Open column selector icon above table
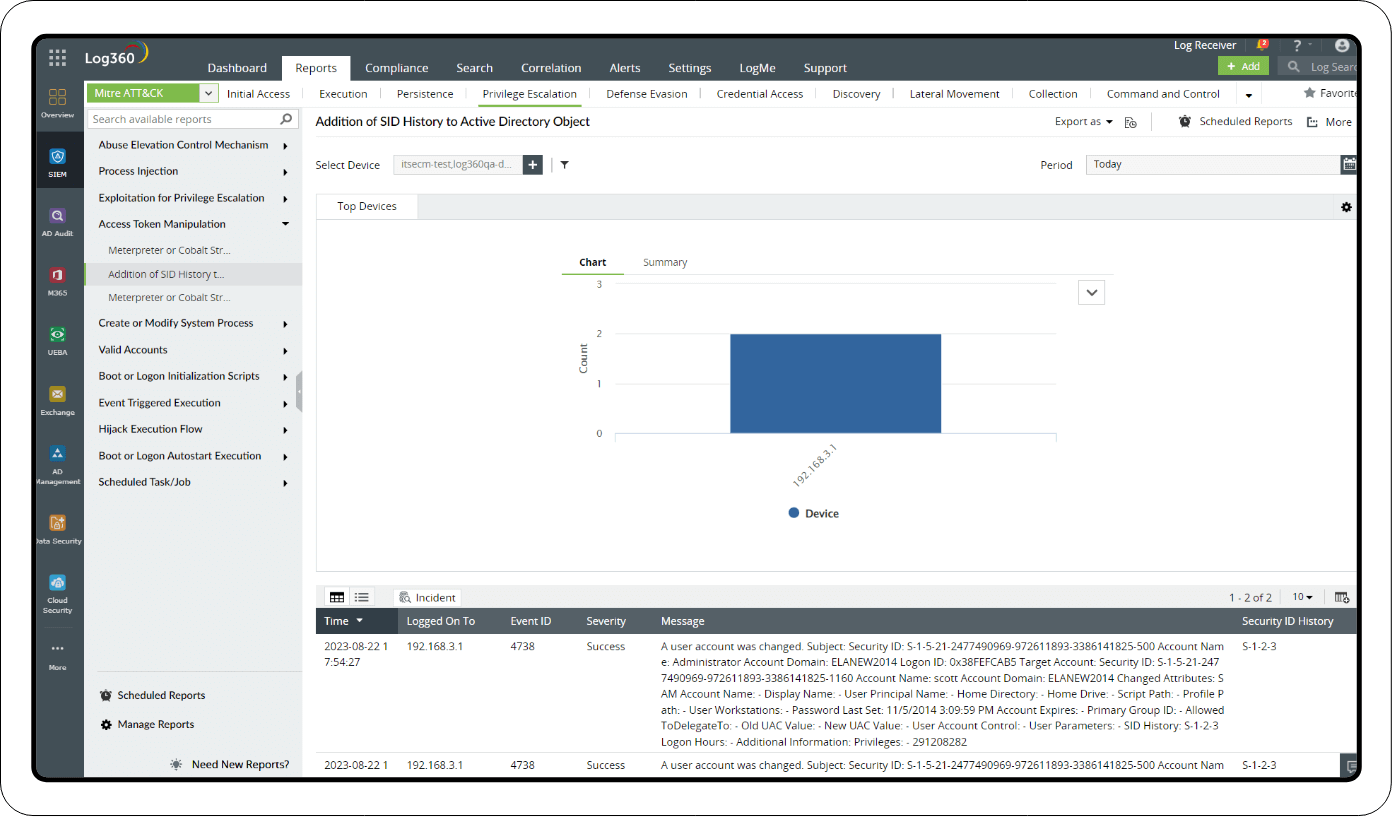1392x817 pixels. click(x=1342, y=597)
